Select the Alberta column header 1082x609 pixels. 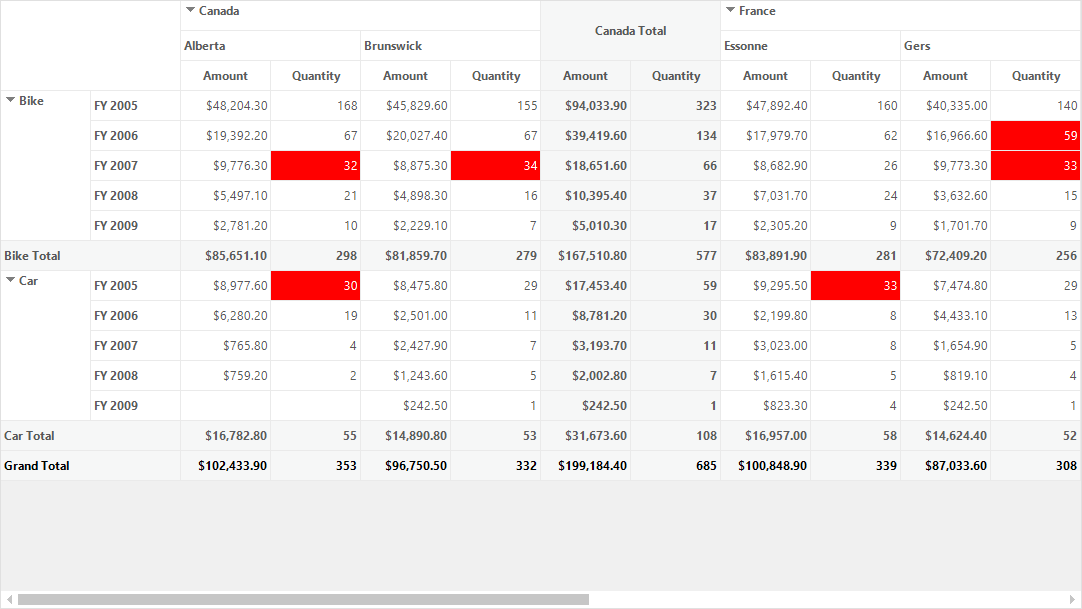[x=270, y=46]
